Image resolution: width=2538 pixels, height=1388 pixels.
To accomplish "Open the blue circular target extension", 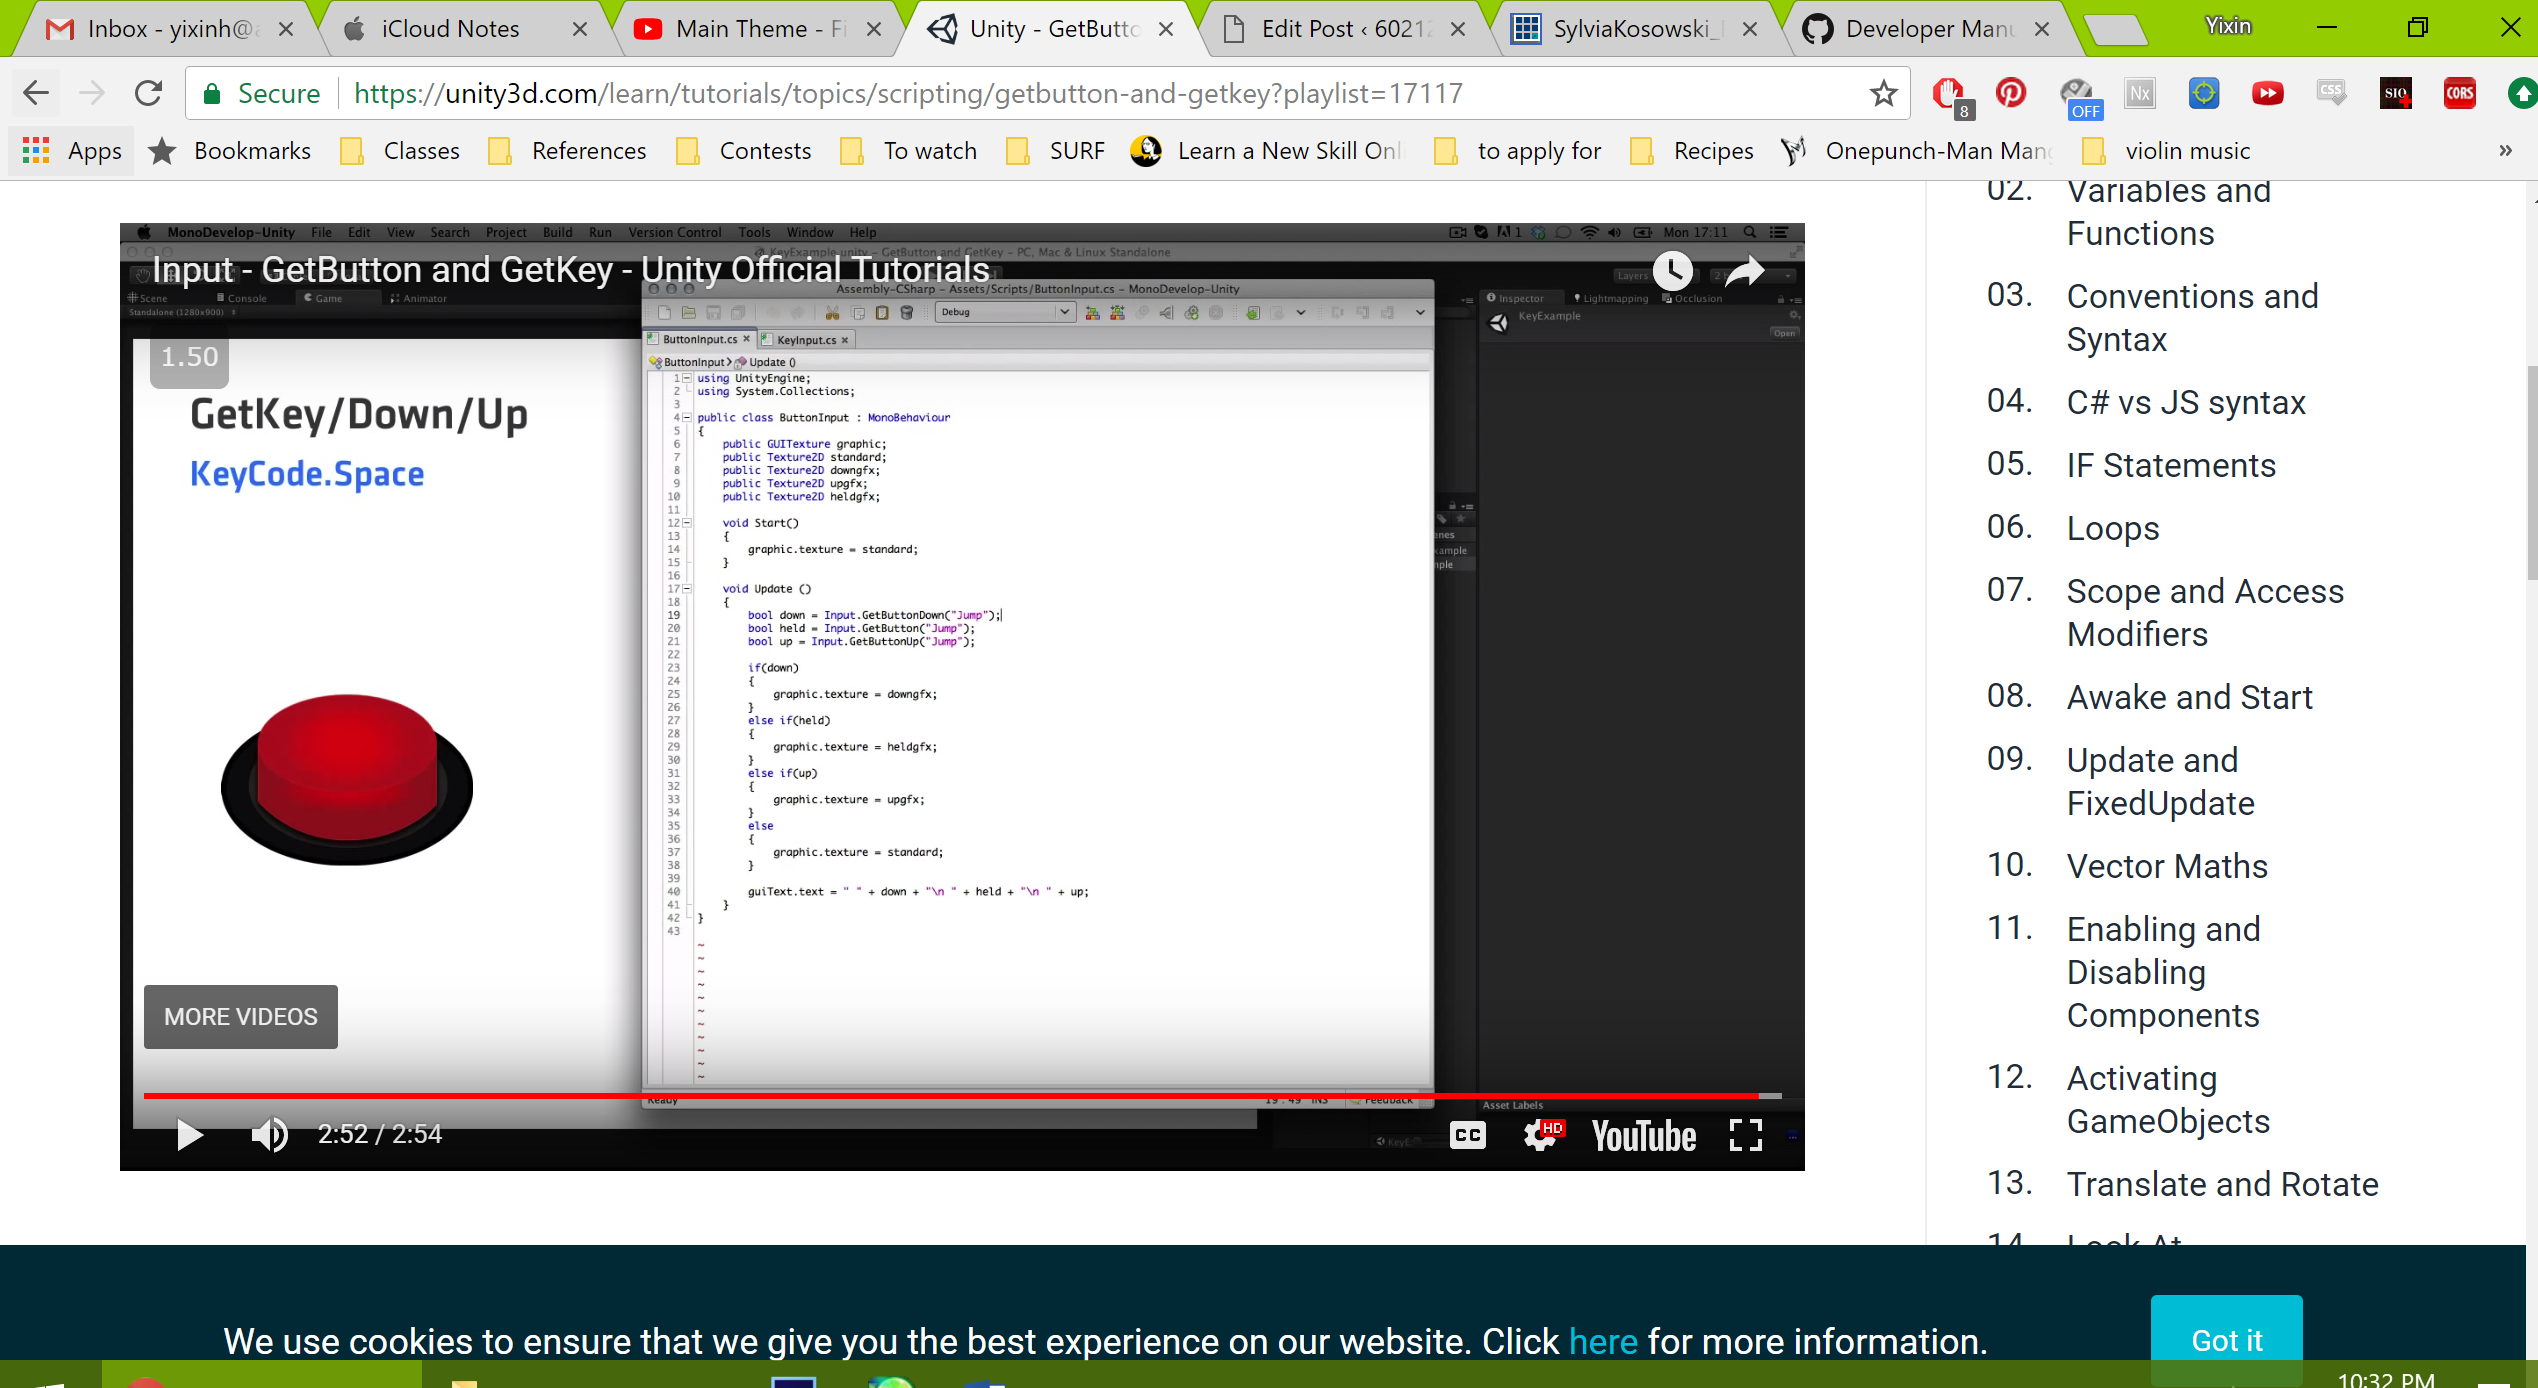I will tap(2204, 93).
